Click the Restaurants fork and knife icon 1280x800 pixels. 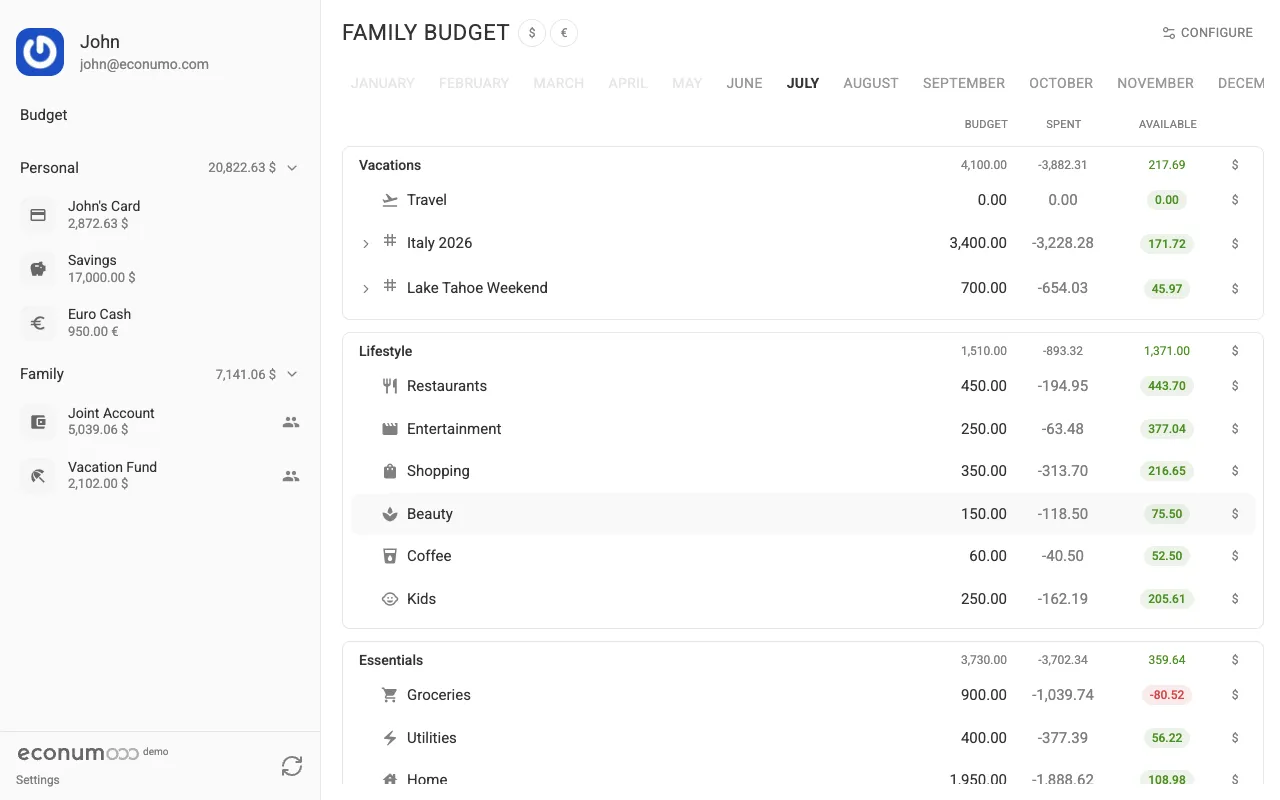coord(390,386)
